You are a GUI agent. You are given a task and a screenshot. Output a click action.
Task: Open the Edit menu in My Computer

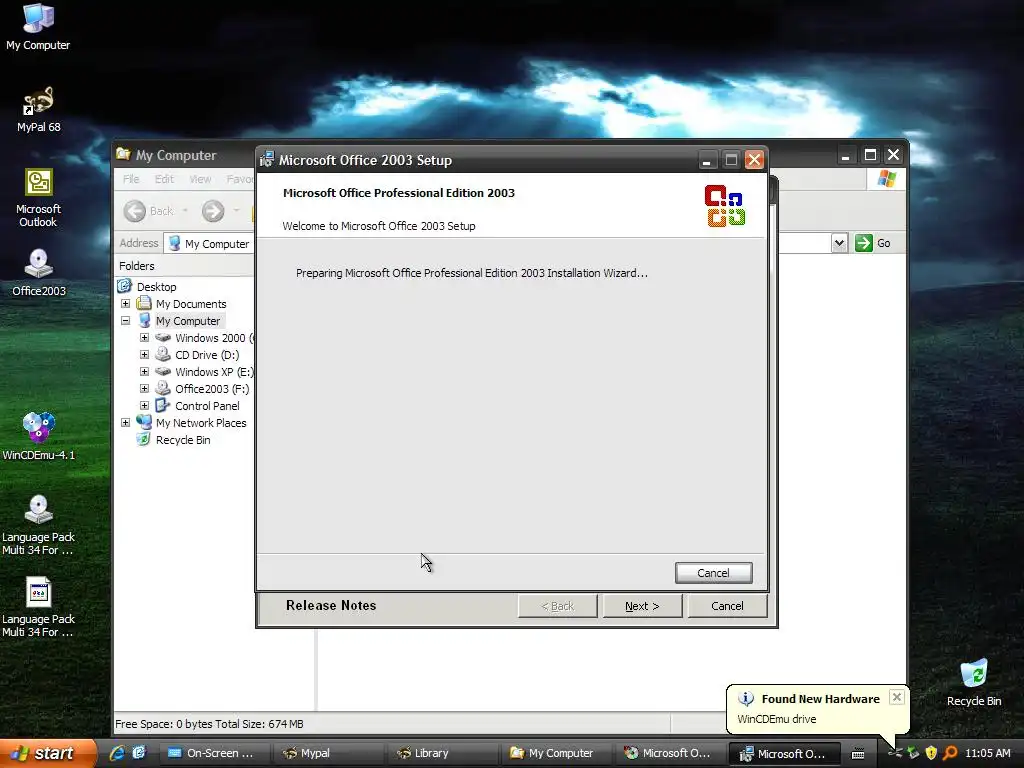(x=164, y=179)
